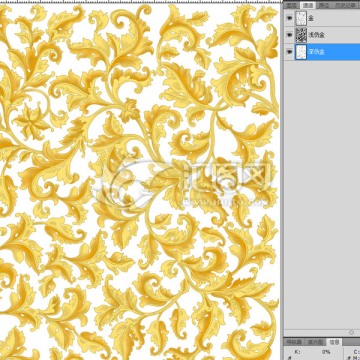Click the dark 浅色金 channel thumbnail
Image resolution: width=360 pixels, height=360 pixels.
[x=301, y=35]
